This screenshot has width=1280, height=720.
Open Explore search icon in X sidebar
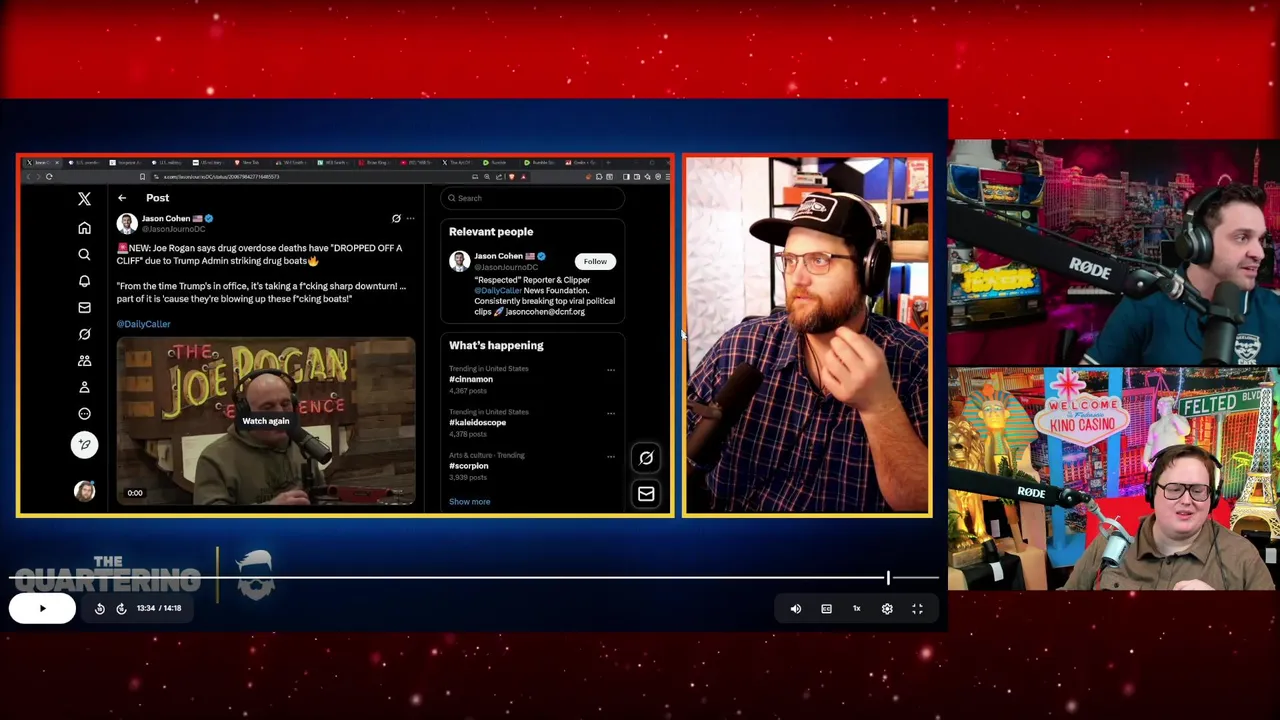(84, 254)
